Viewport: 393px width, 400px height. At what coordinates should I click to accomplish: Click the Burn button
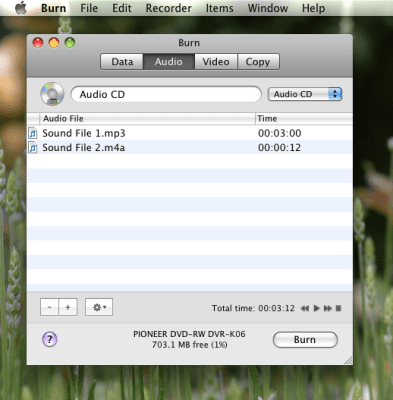click(305, 340)
